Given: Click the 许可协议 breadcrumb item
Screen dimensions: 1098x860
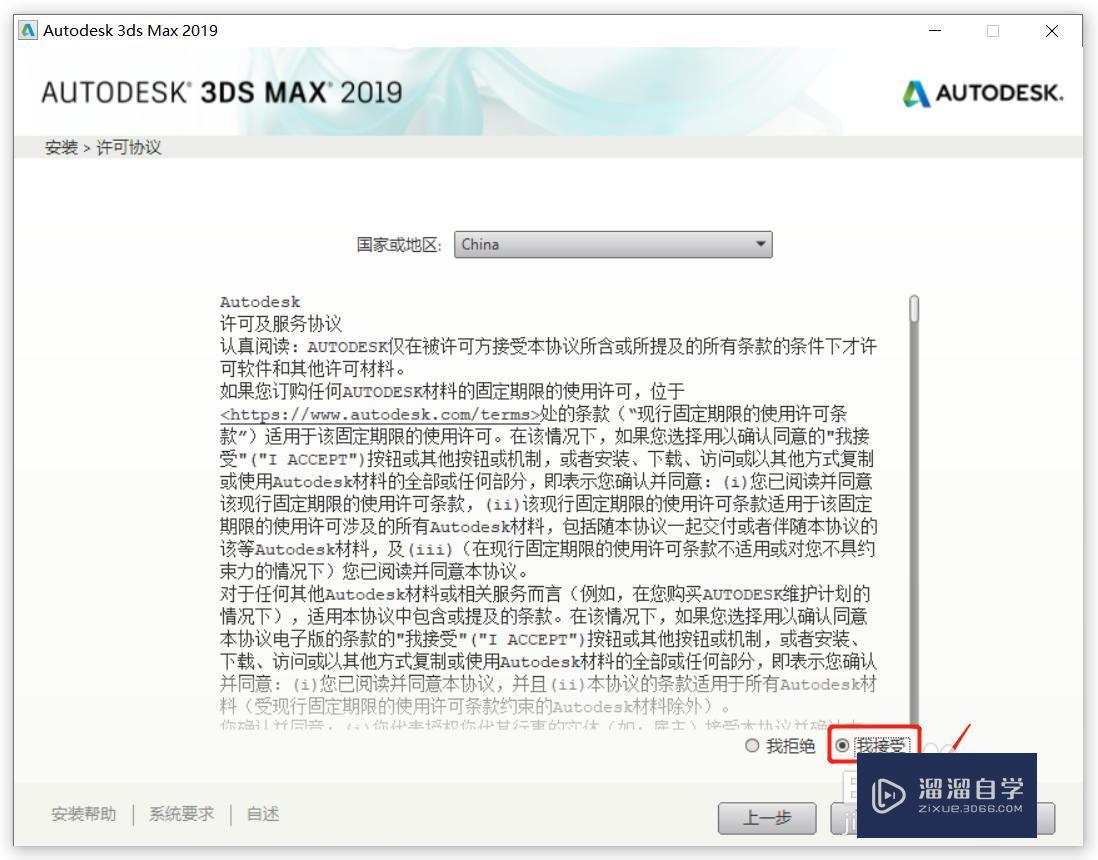Looking at the screenshot, I should pyautogui.click(x=129, y=148).
